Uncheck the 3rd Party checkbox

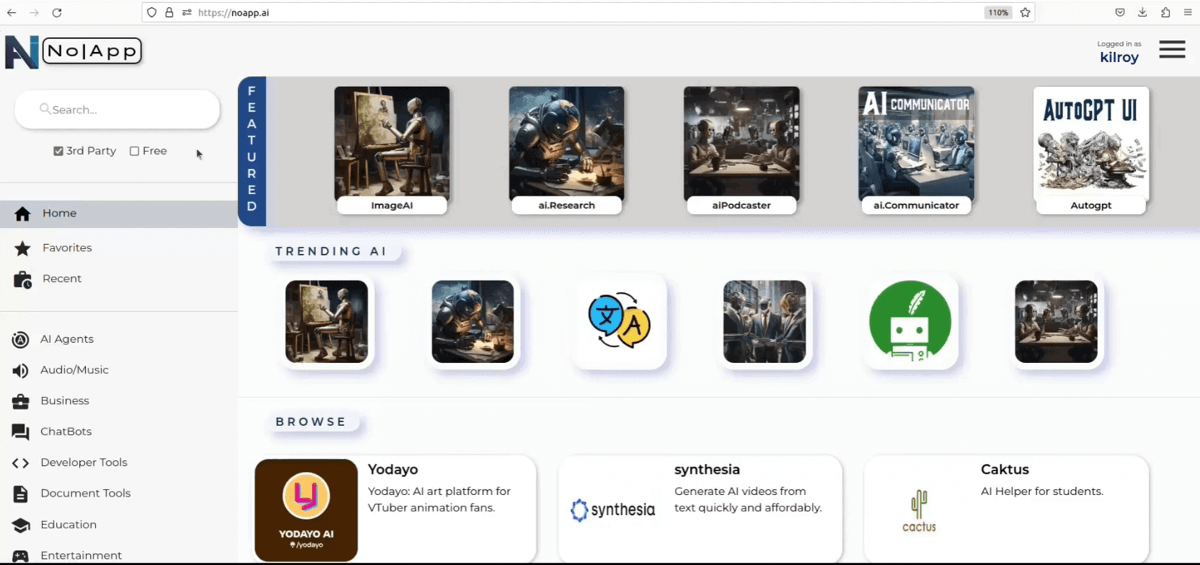tap(59, 151)
